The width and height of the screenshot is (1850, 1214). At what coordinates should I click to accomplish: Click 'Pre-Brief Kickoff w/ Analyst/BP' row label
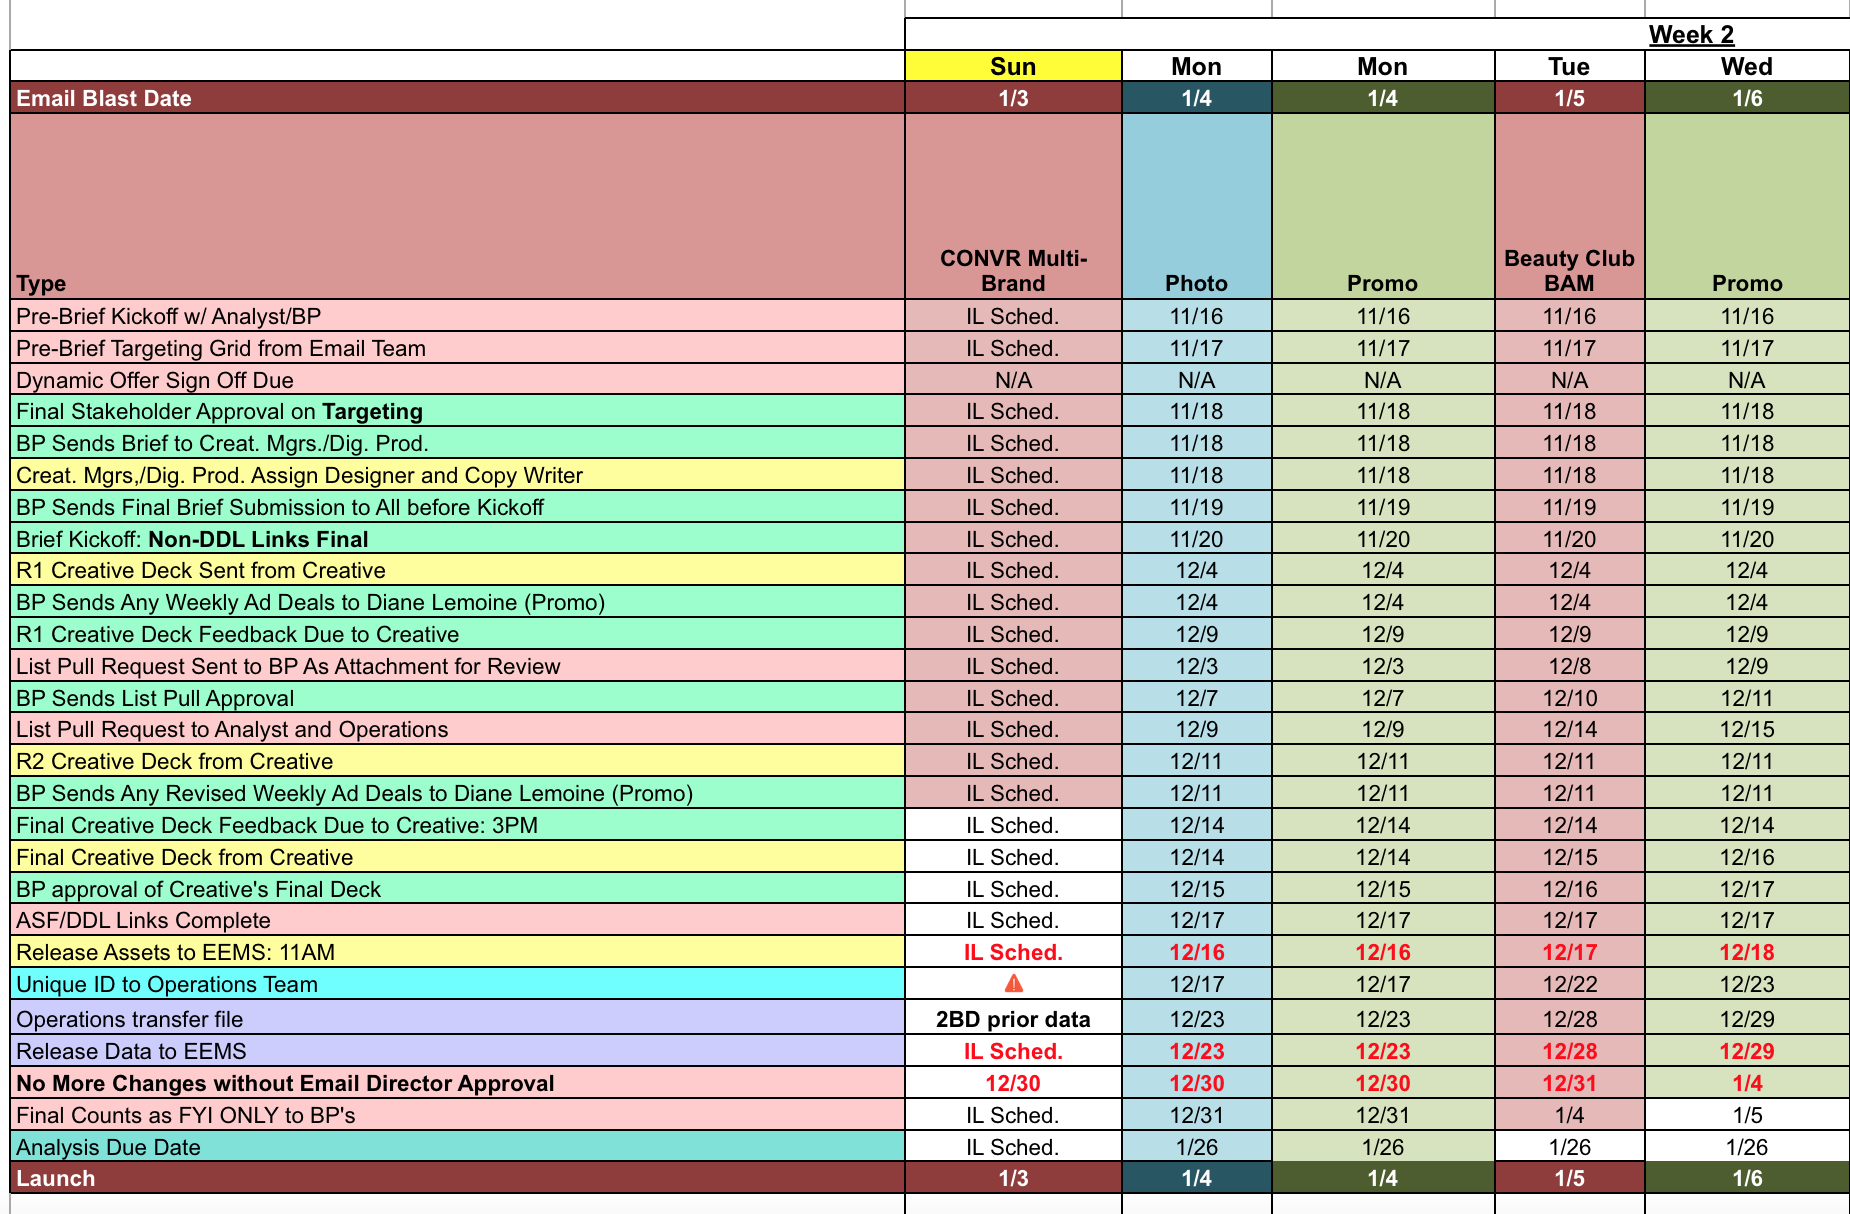point(457,316)
